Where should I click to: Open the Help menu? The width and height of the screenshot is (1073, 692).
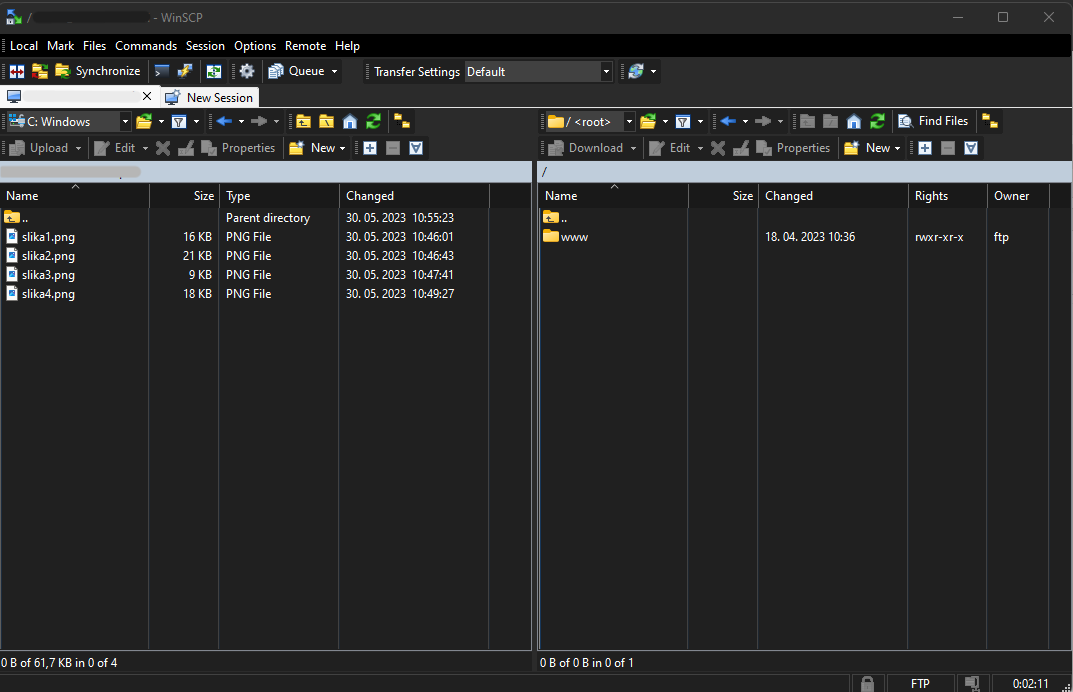pos(347,46)
